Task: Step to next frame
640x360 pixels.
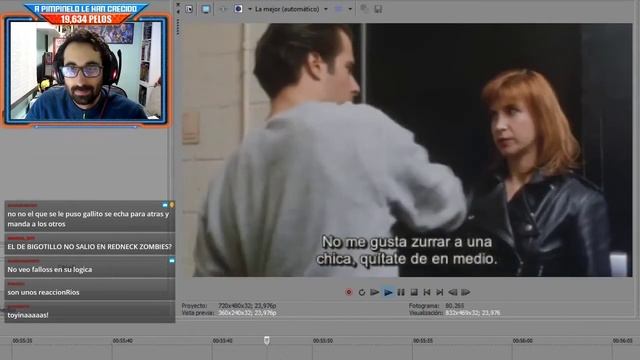Action: [466, 292]
